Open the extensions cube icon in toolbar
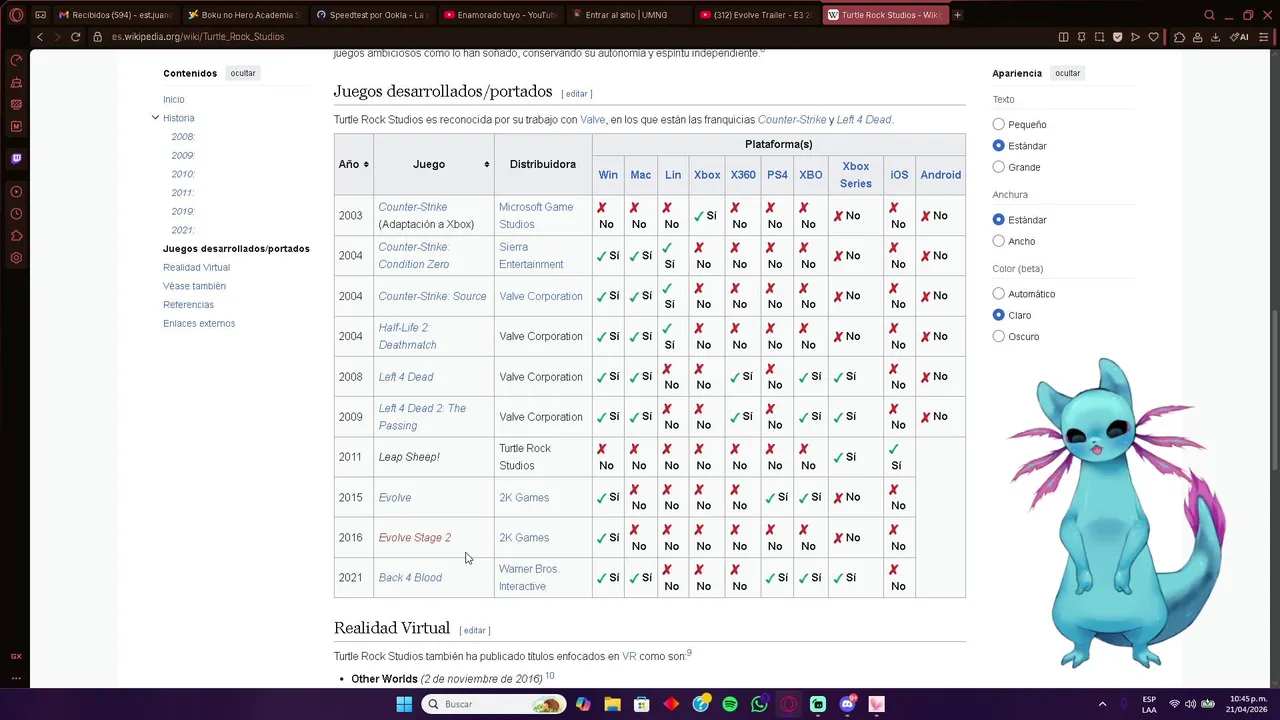The height and width of the screenshot is (720, 1280). 1179,37
